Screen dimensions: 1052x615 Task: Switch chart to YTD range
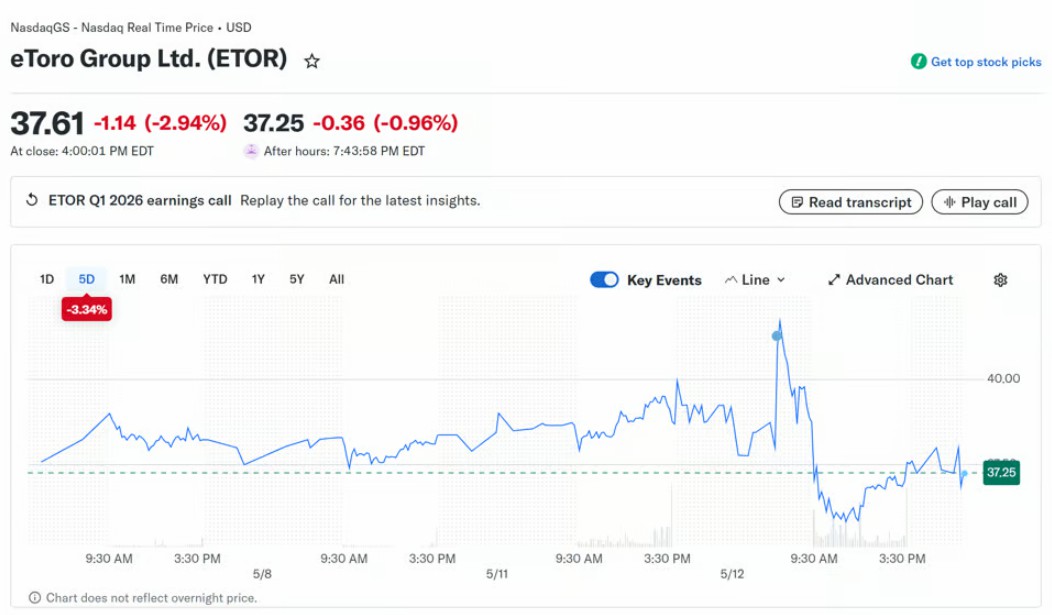(215, 279)
